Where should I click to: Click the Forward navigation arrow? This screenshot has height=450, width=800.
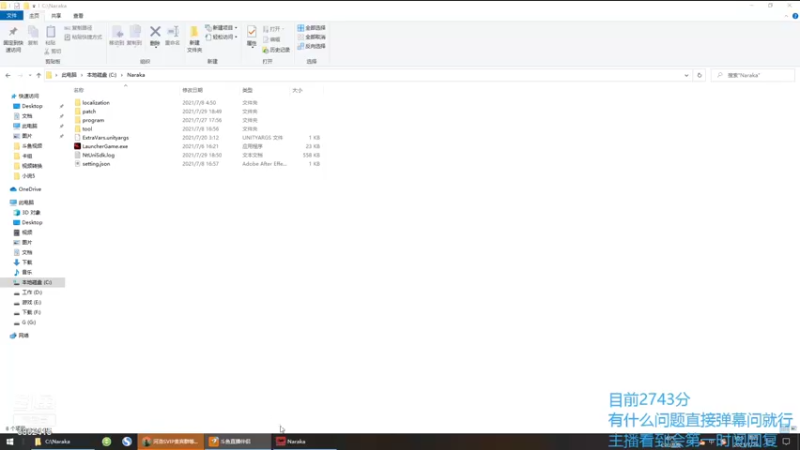(20, 76)
